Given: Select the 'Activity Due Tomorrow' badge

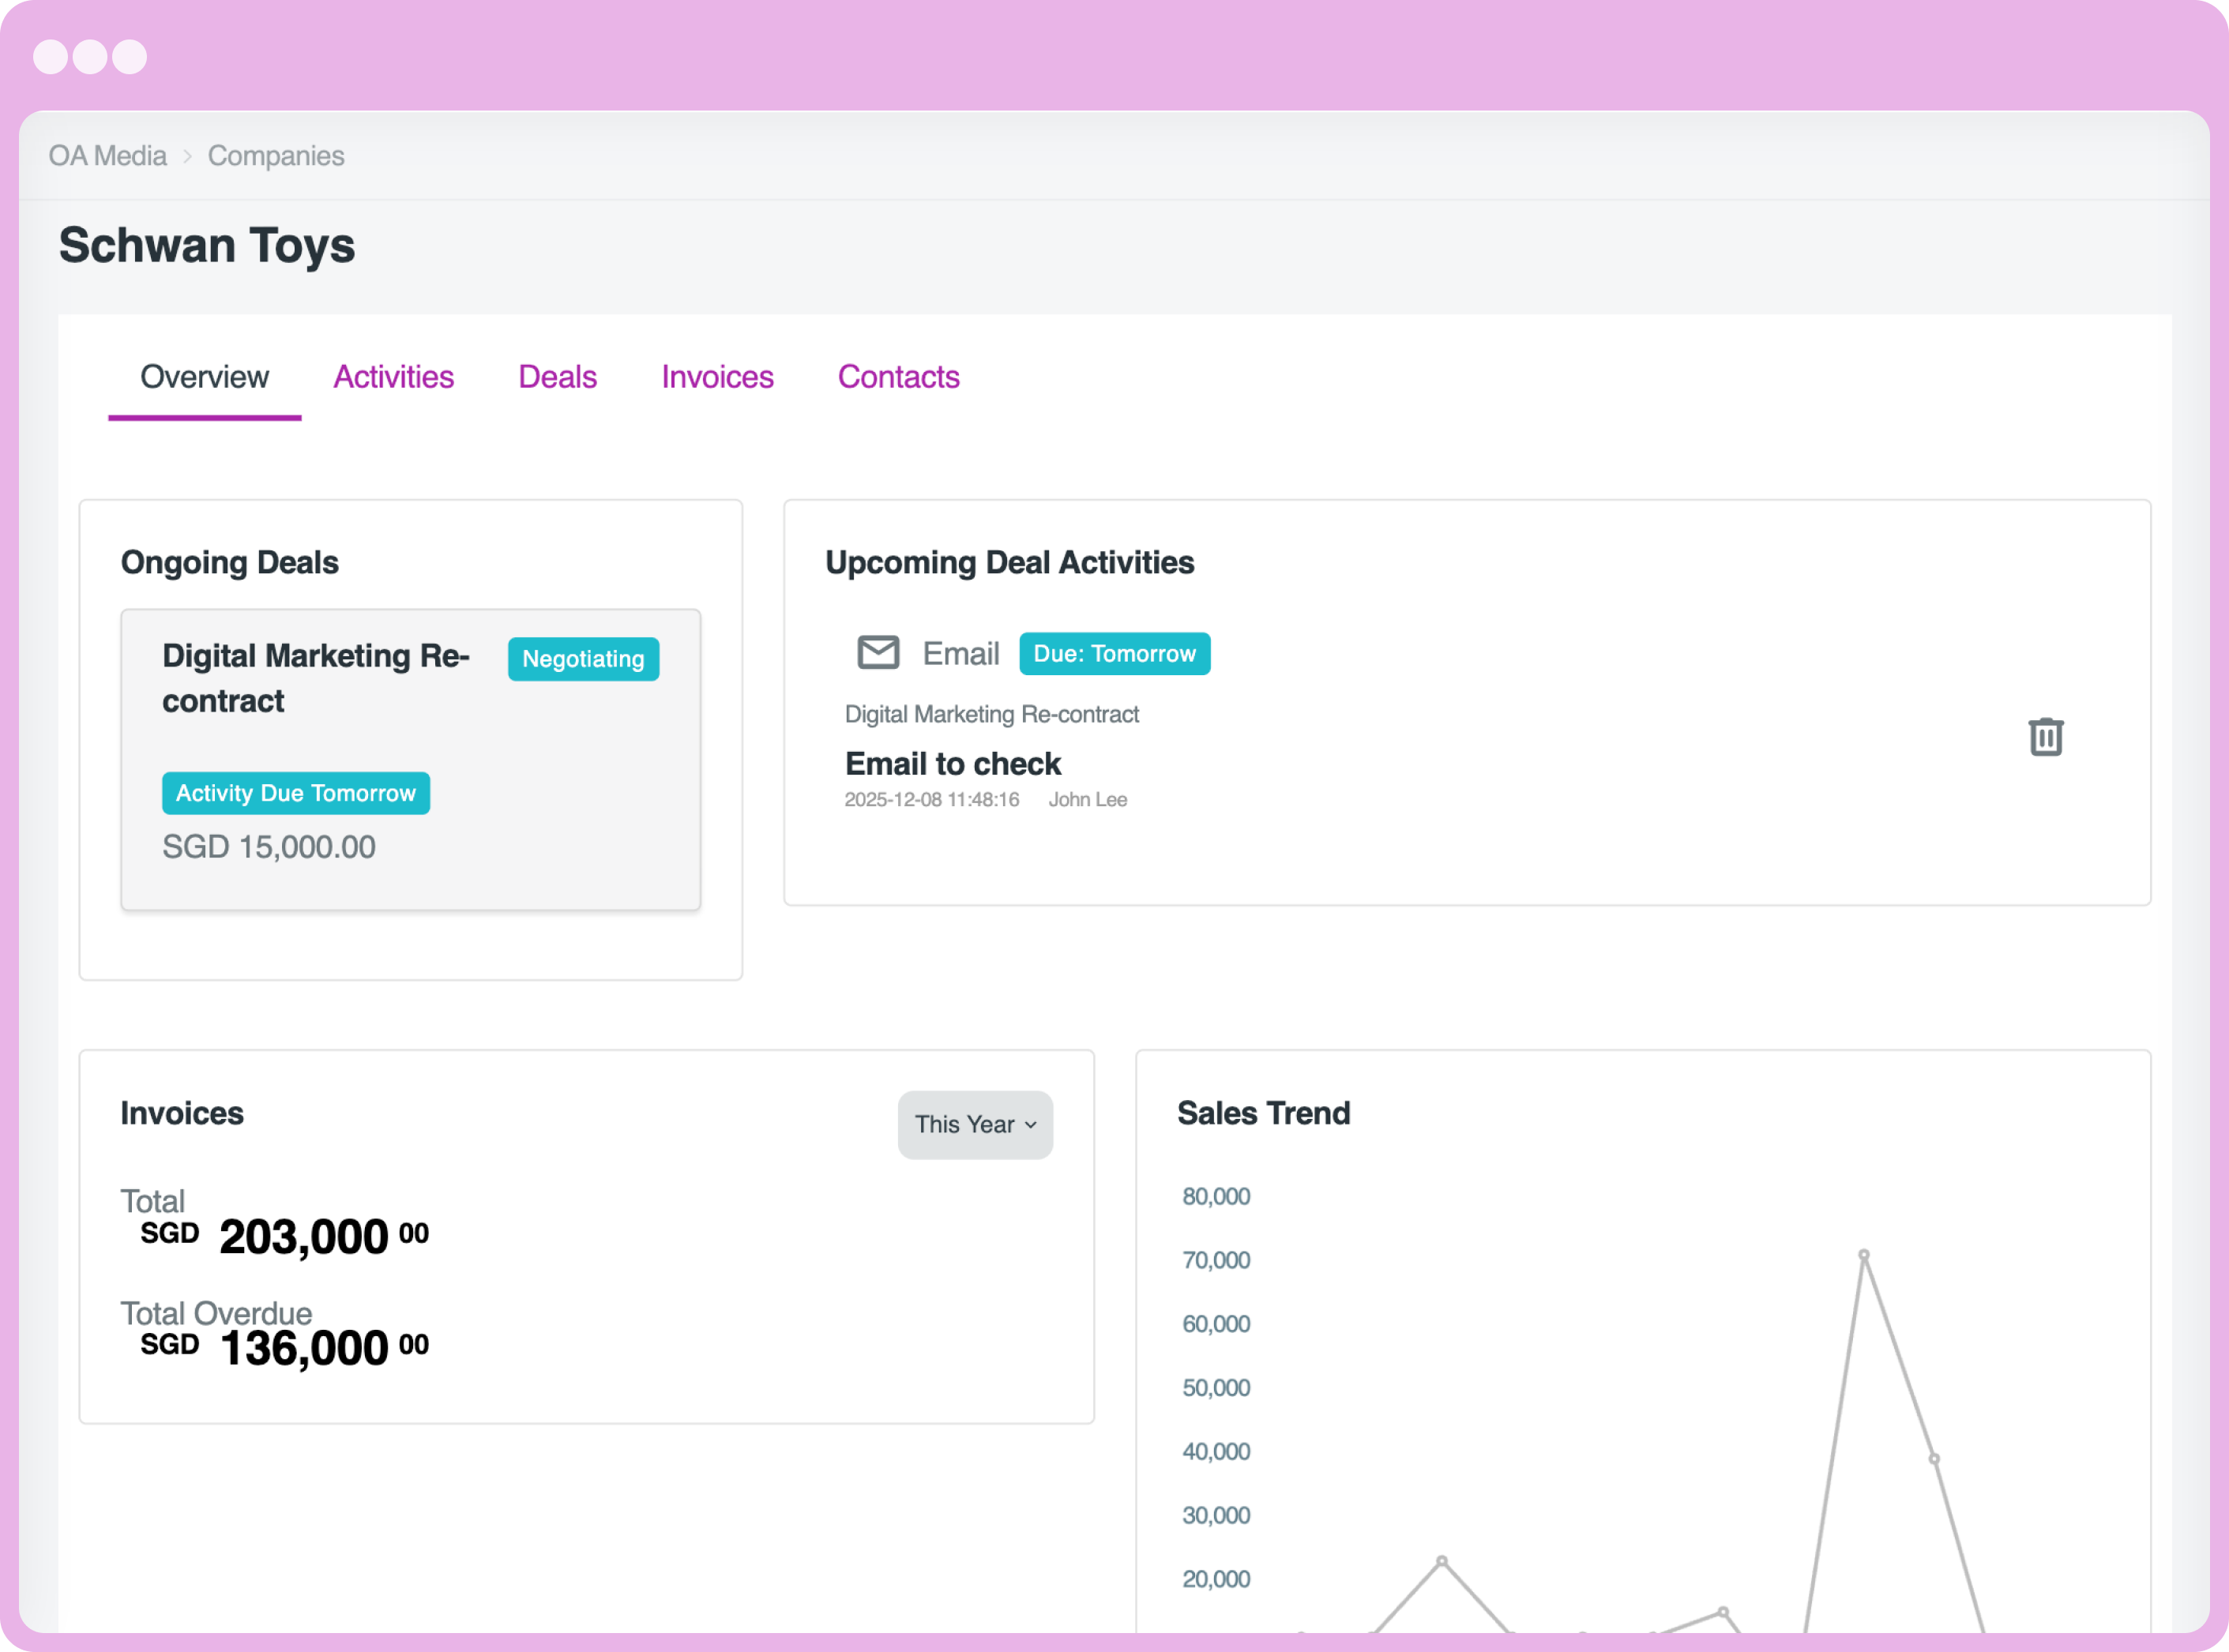Looking at the screenshot, I should [x=296, y=793].
